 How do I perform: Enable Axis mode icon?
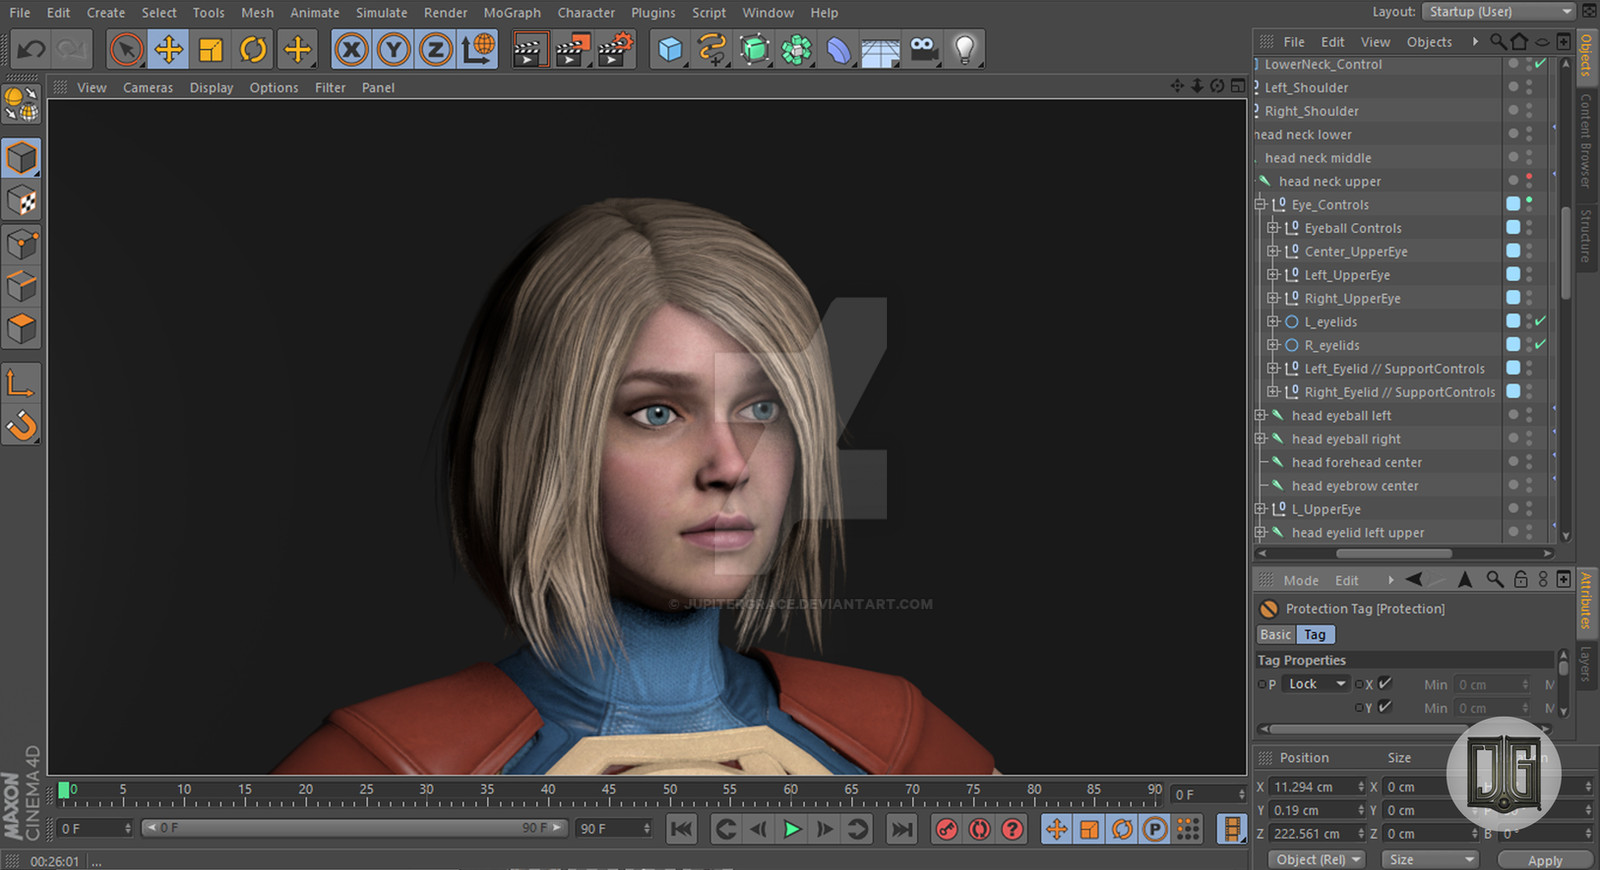(x=22, y=383)
